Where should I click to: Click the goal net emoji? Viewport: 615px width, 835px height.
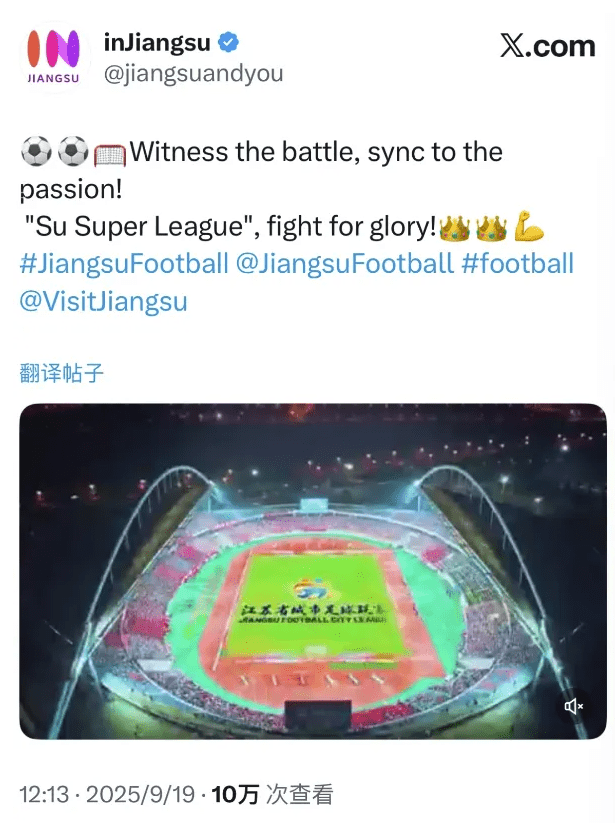tap(109, 155)
